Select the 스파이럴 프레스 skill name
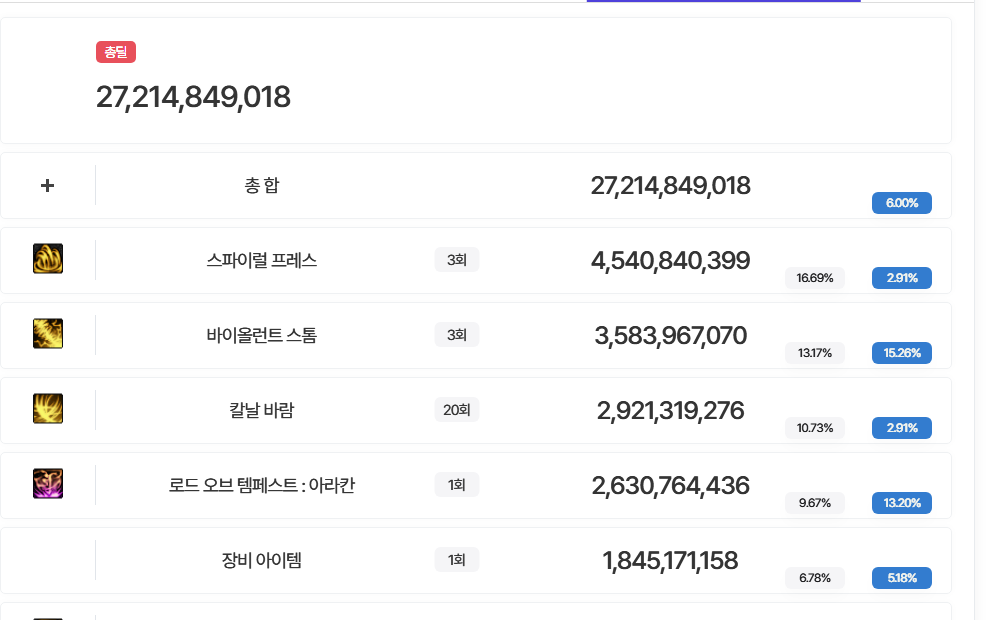This screenshot has width=1004, height=620. [x=262, y=260]
